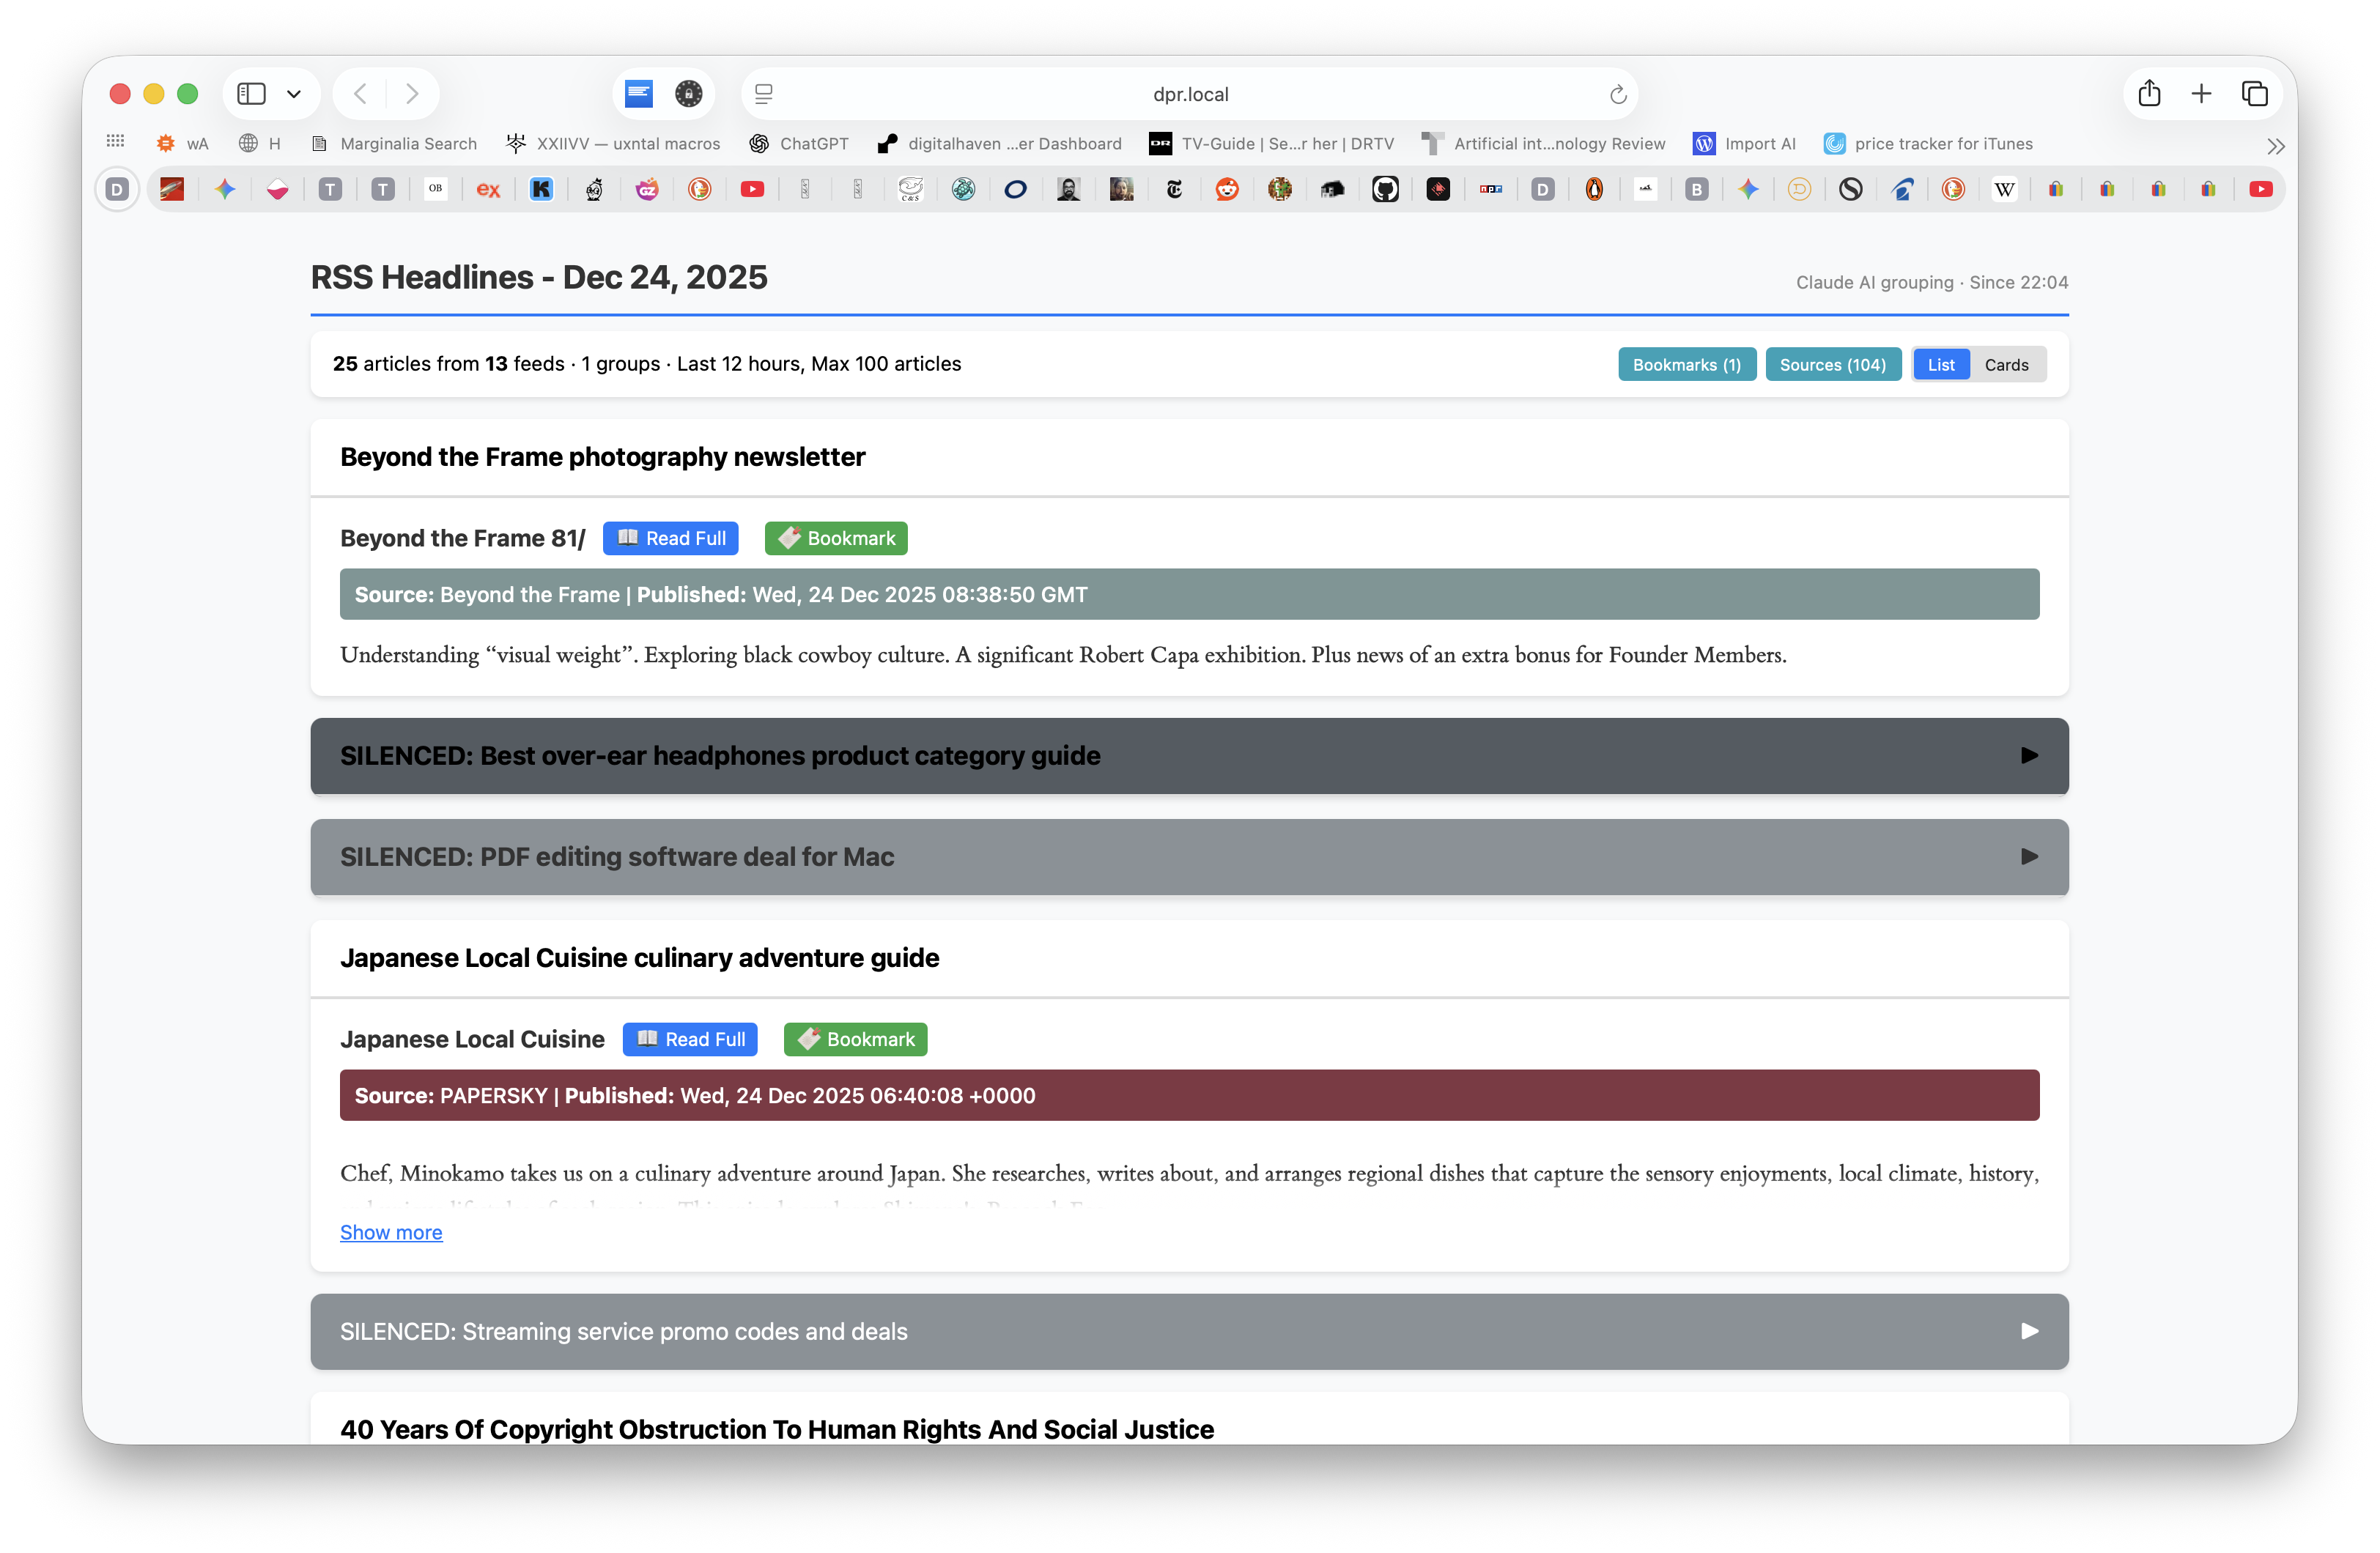The width and height of the screenshot is (2380, 1553).
Task: Toggle the Safari sidebar
Action: coord(251,94)
